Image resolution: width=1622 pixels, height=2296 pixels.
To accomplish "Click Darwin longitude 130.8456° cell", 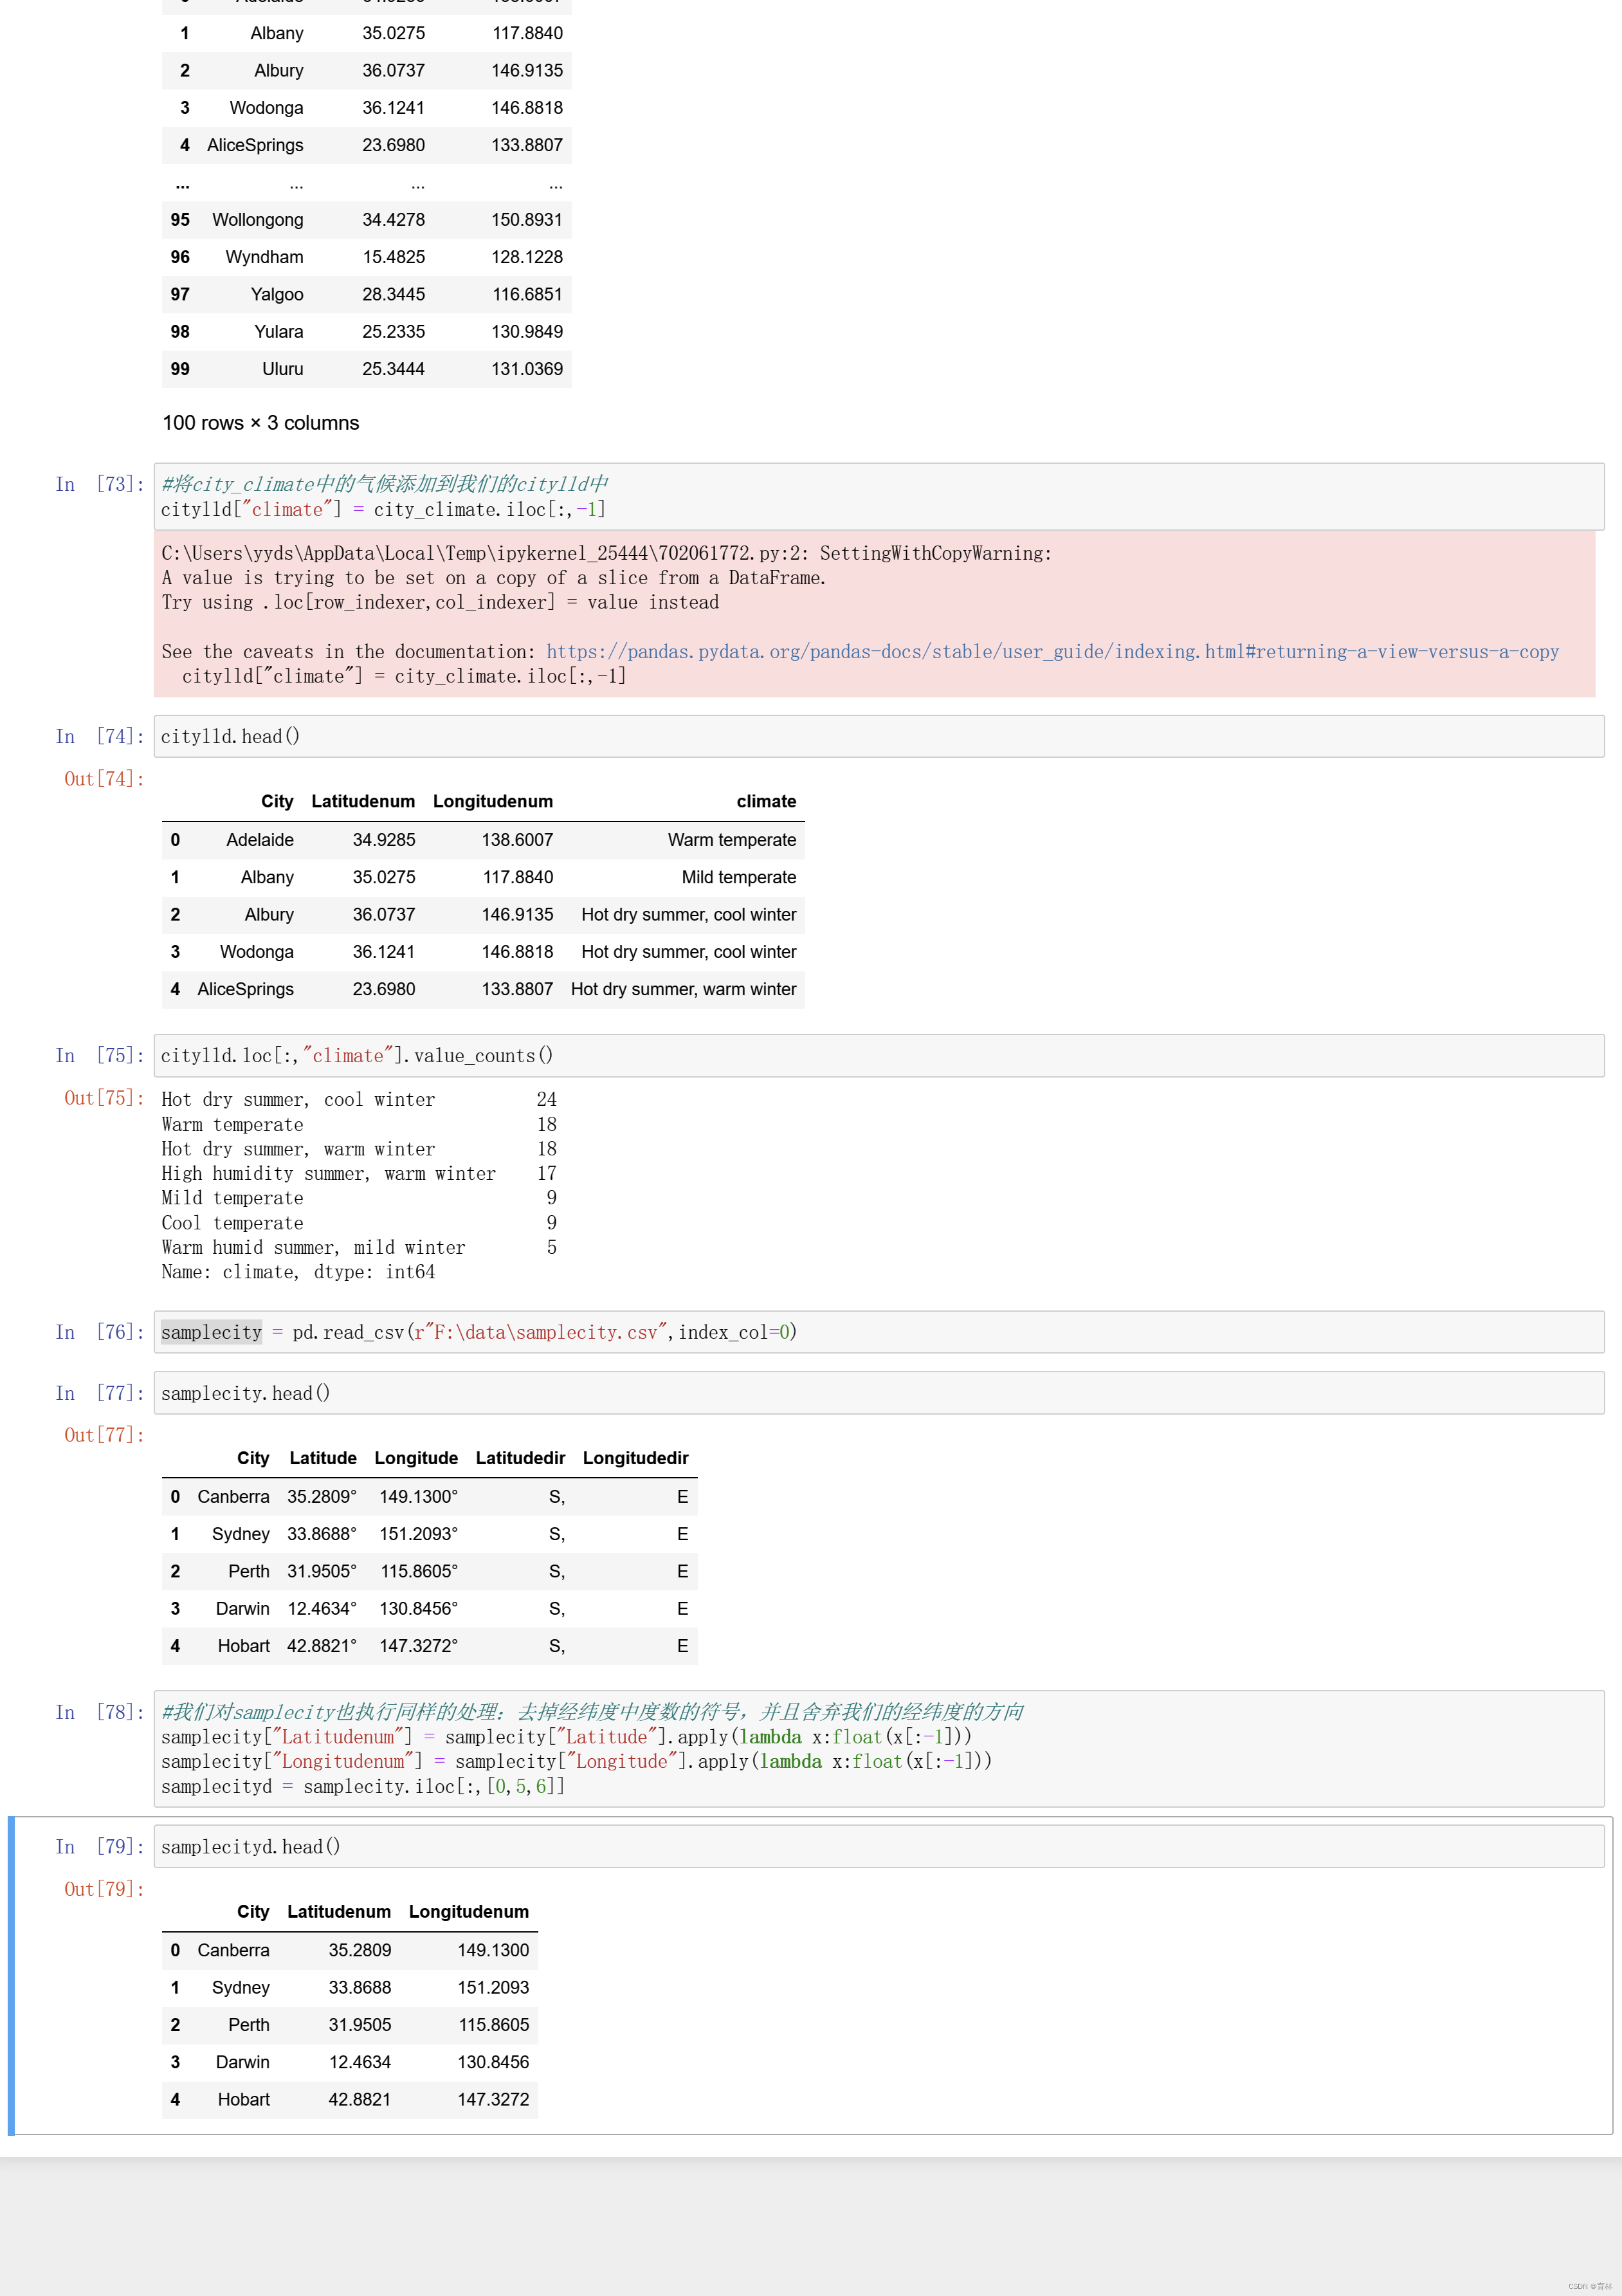I will click(x=418, y=1609).
